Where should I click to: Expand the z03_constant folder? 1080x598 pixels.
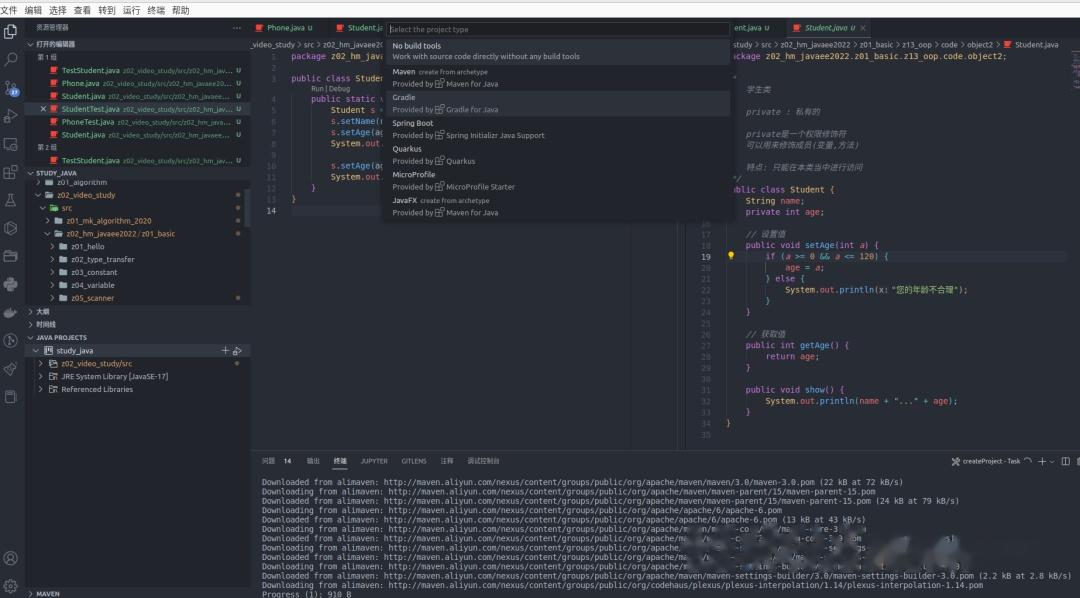point(52,272)
